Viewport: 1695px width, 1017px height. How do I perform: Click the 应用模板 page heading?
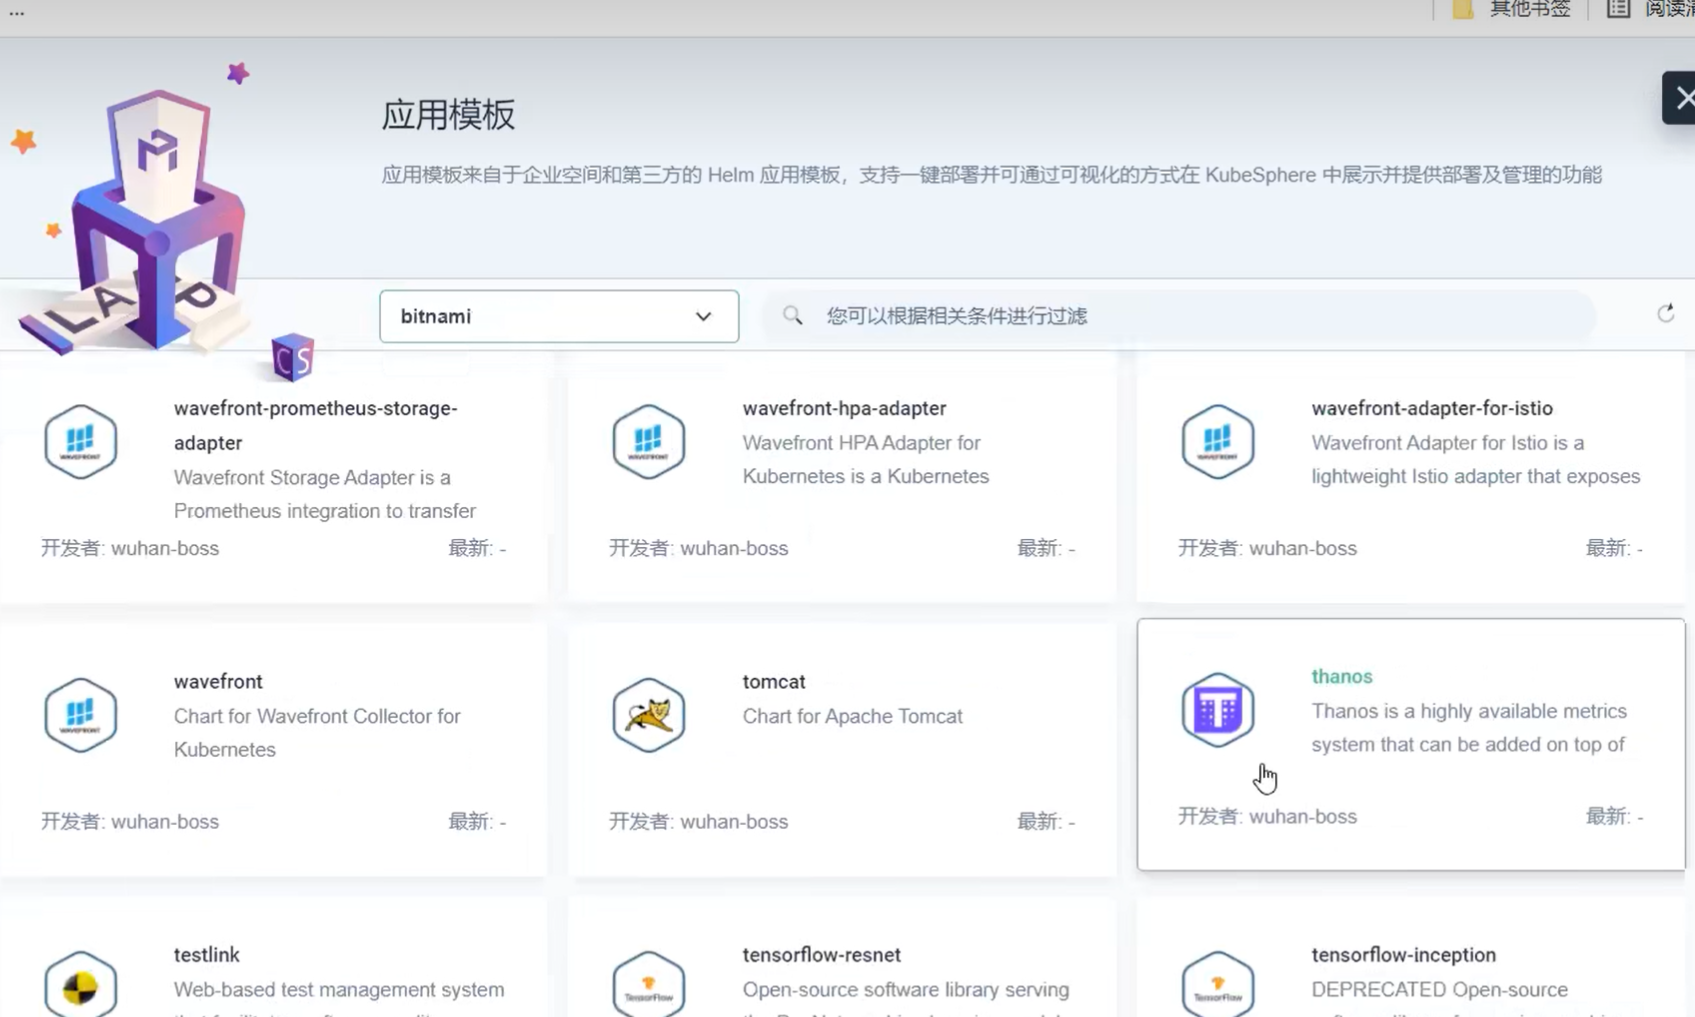pos(448,115)
